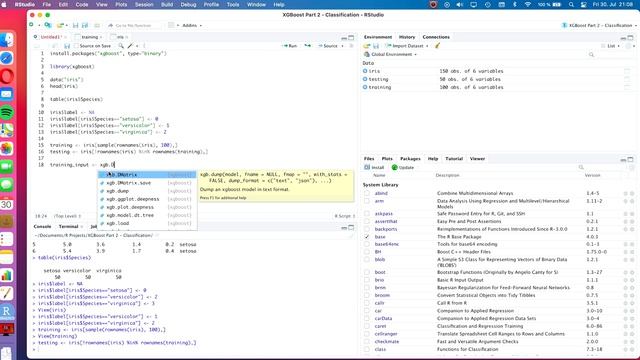640x360 pixels.
Task: Open the caret package link
Action: [x=380, y=326]
